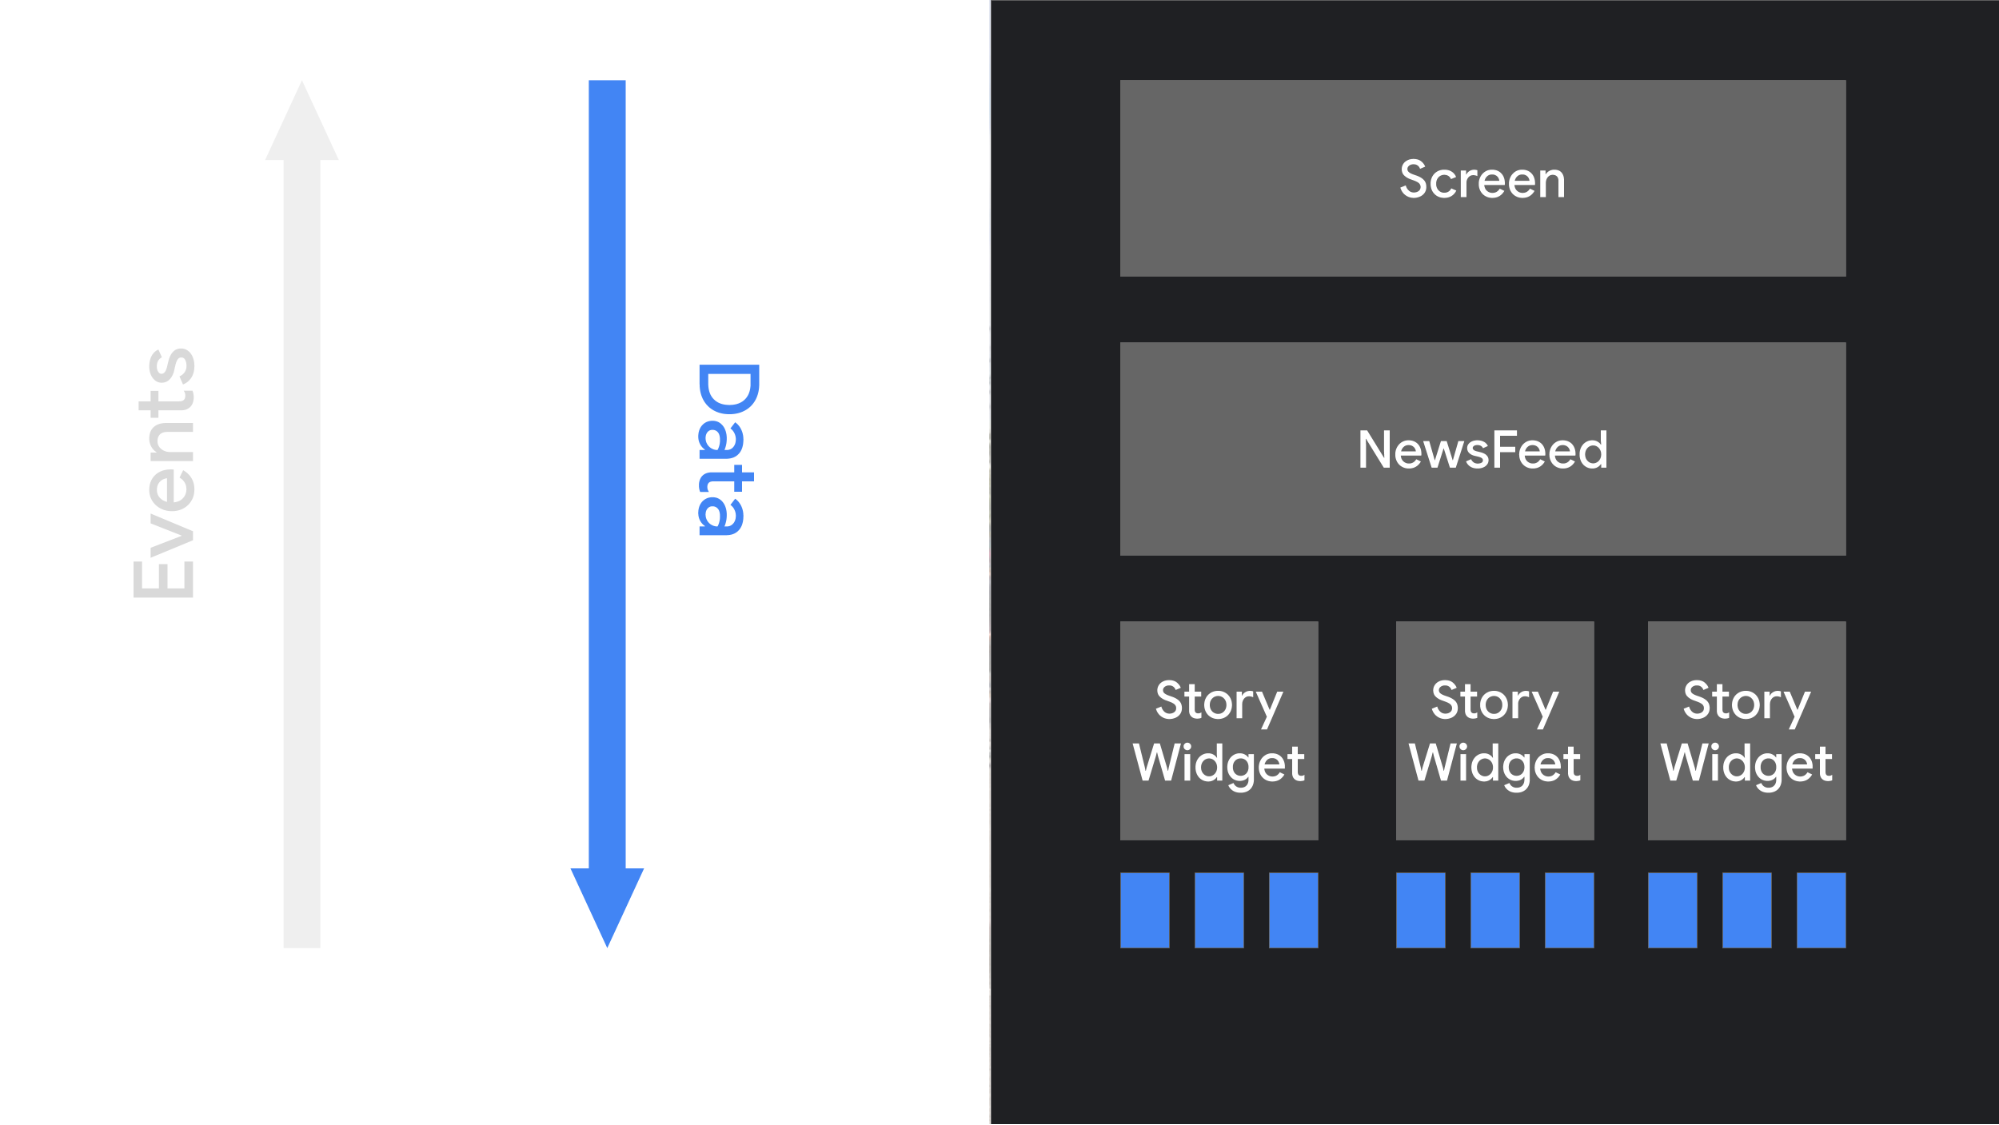Click the Screen component block

(1481, 177)
